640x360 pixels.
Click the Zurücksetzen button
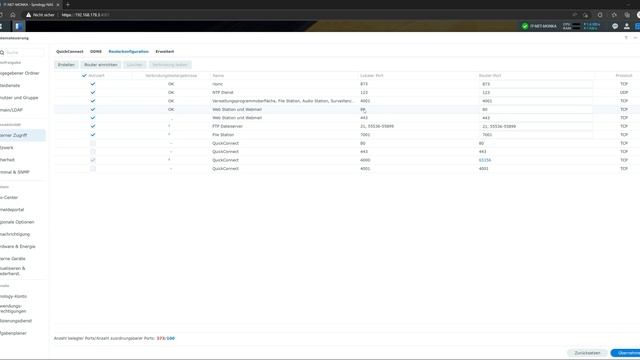coord(587,353)
